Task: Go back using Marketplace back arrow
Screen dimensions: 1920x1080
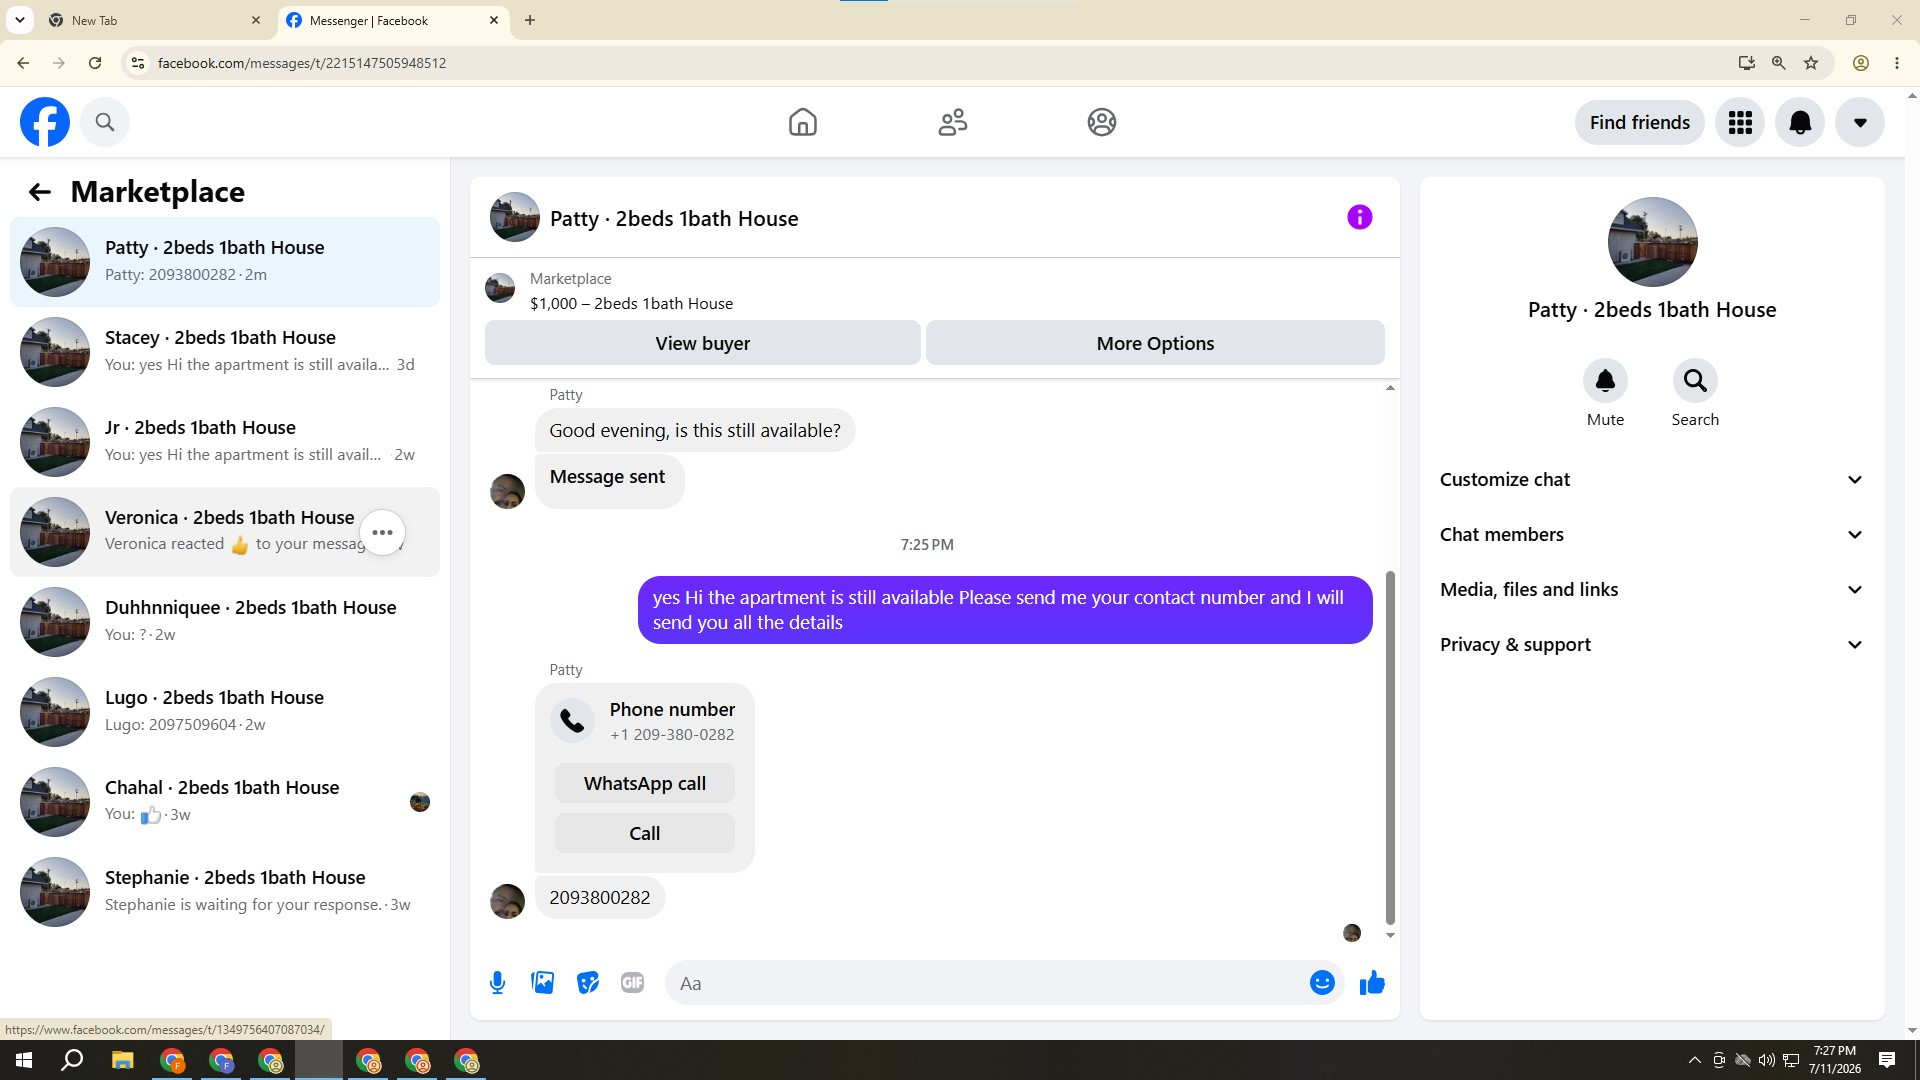Action: coord(39,192)
